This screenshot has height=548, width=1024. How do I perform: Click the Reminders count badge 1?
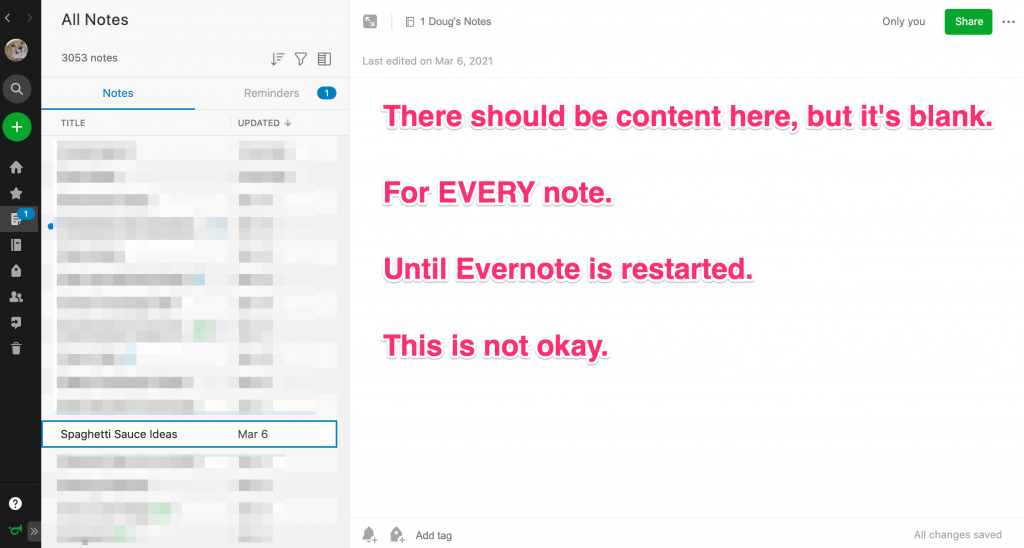[327, 93]
